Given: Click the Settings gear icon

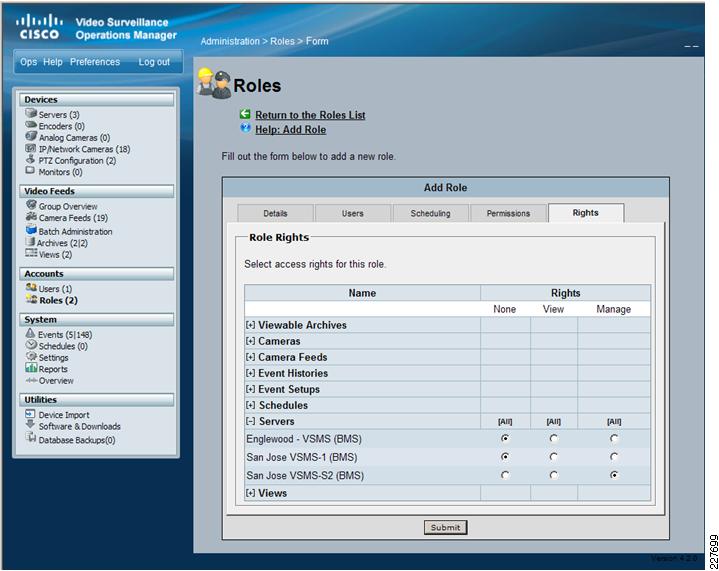Looking at the screenshot, I should 31,356.
